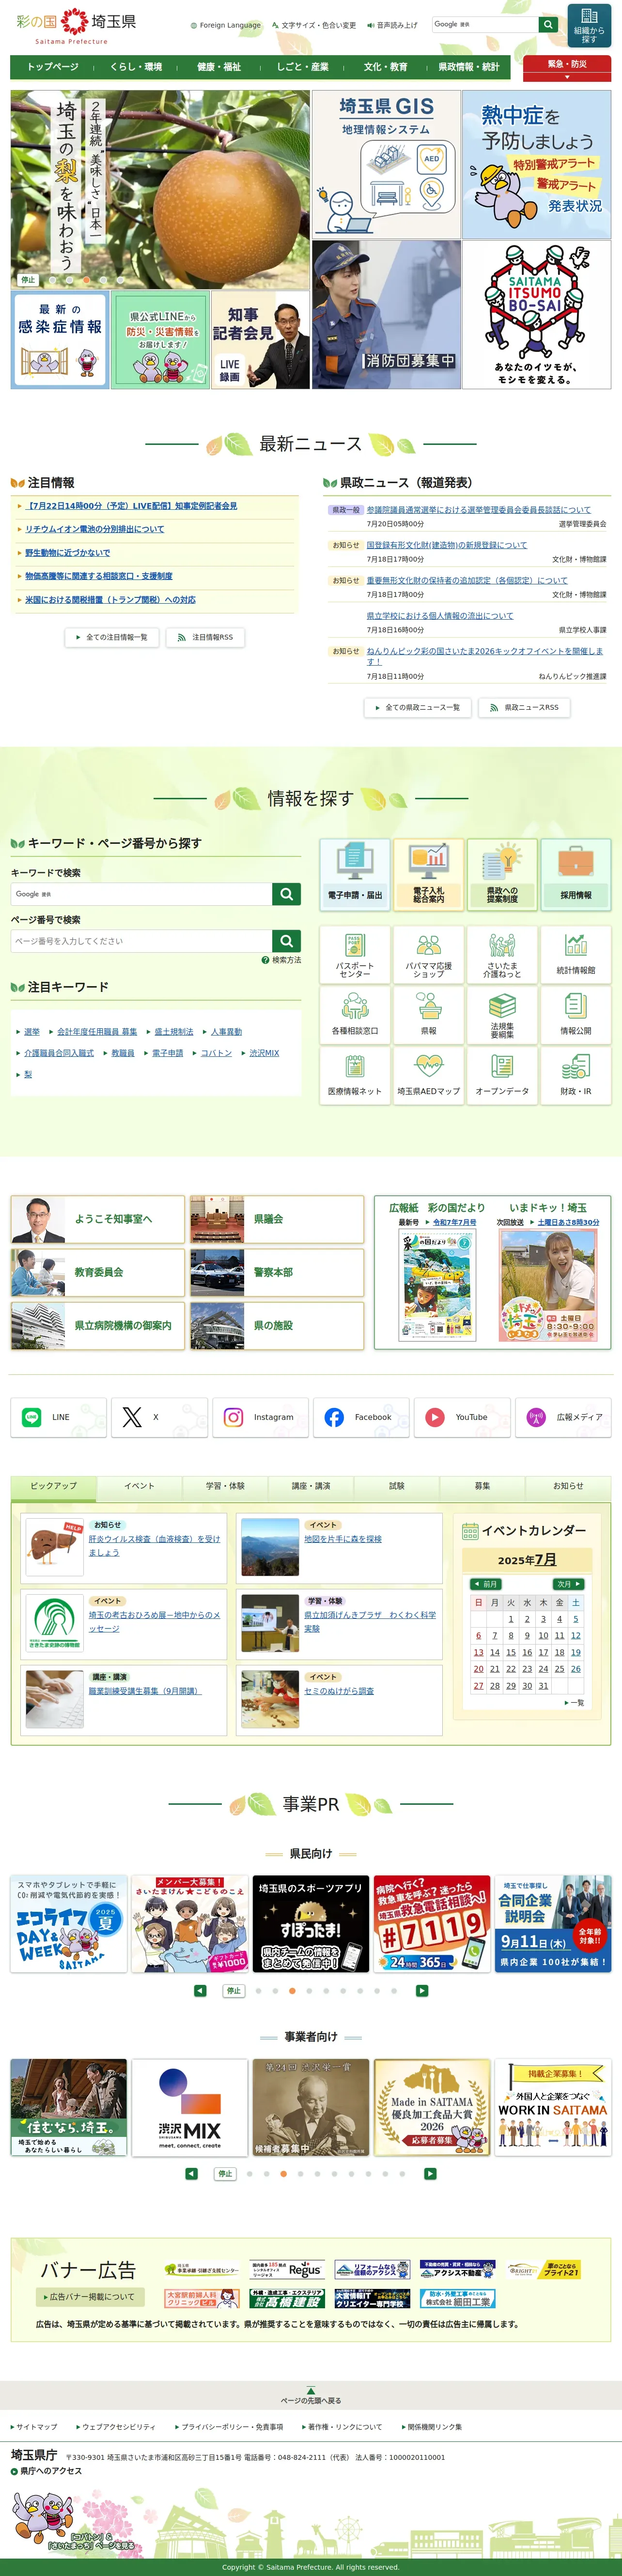Open パパママ応援ショップ icon tile
622x2576 pixels.
(x=429, y=955)
